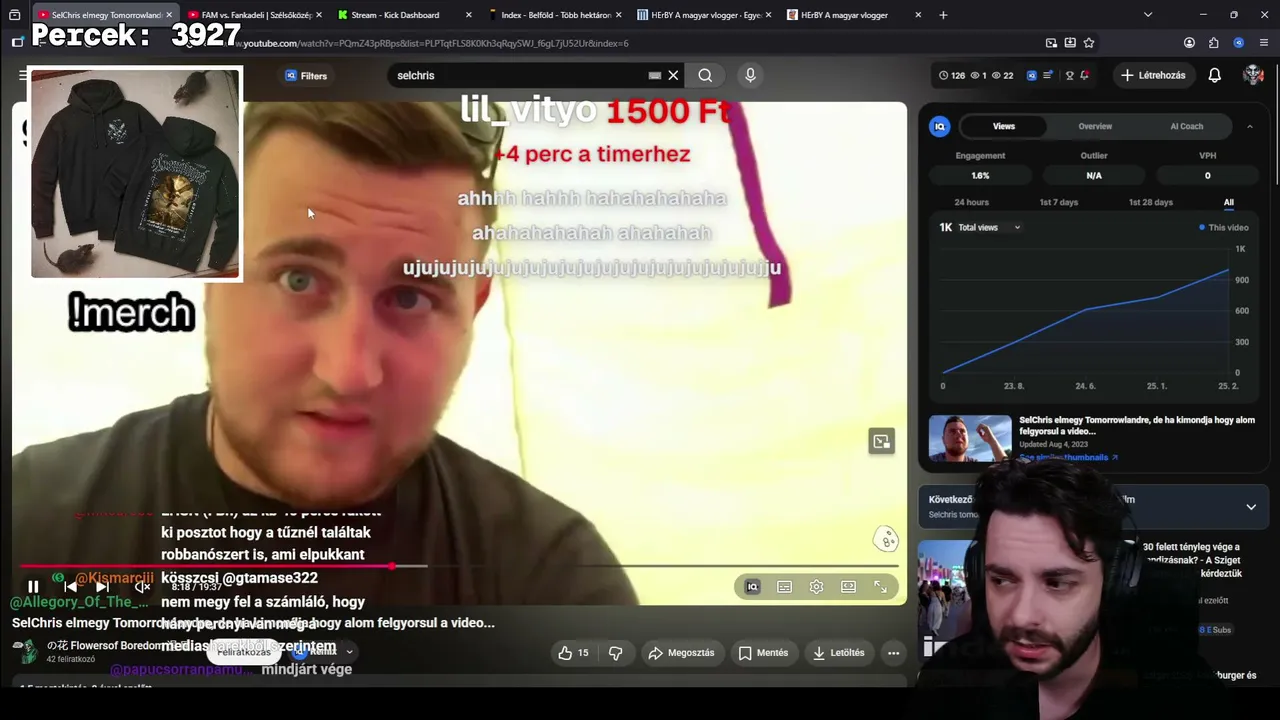This screenshot has height=720, width=1280.
Task: Click the blue vidIQ icon in stats bar
Action: click(1032, 75)
